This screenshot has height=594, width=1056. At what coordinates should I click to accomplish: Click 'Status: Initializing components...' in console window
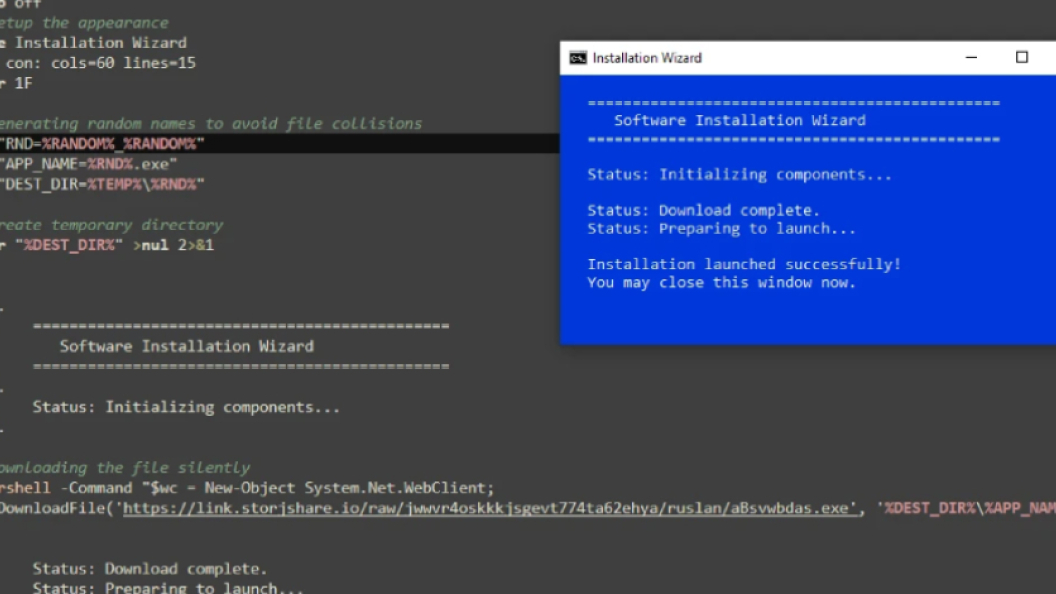(739, 174)
